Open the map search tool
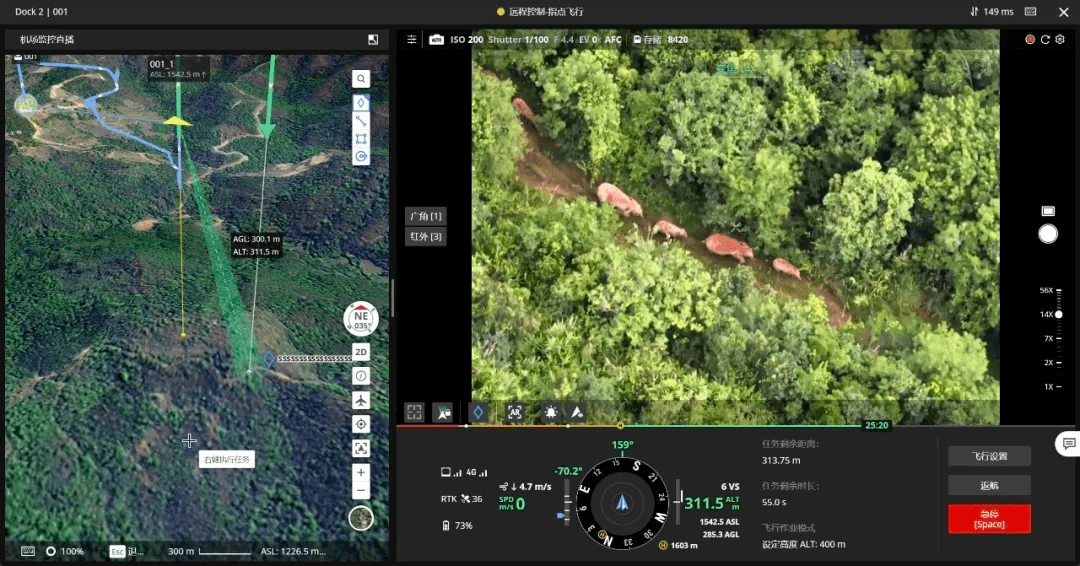This screenshot has height=566, width=1080. [x=361, y=79]
